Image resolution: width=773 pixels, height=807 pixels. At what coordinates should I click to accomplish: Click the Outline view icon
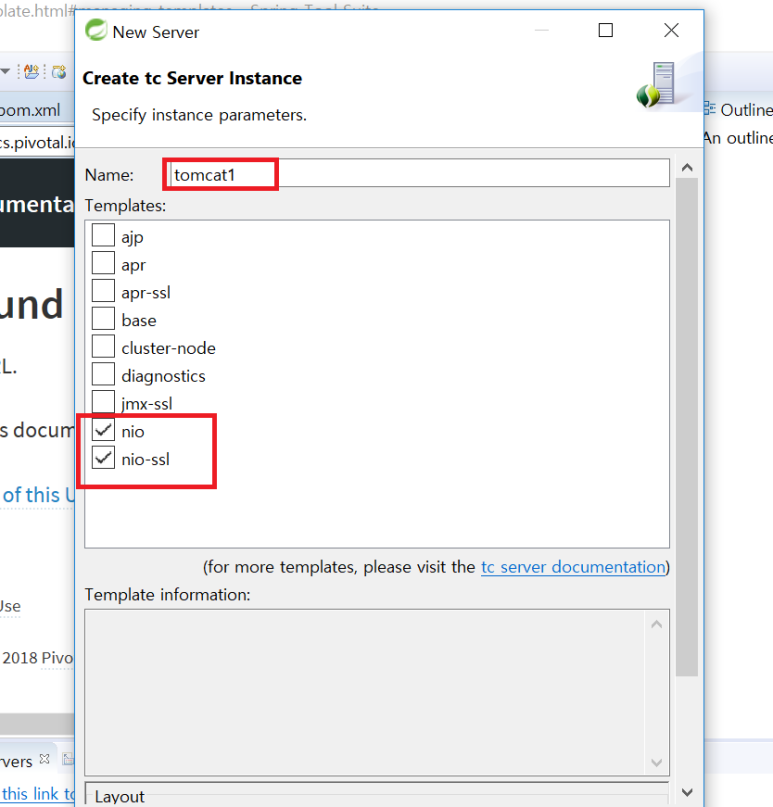(710, 109)
